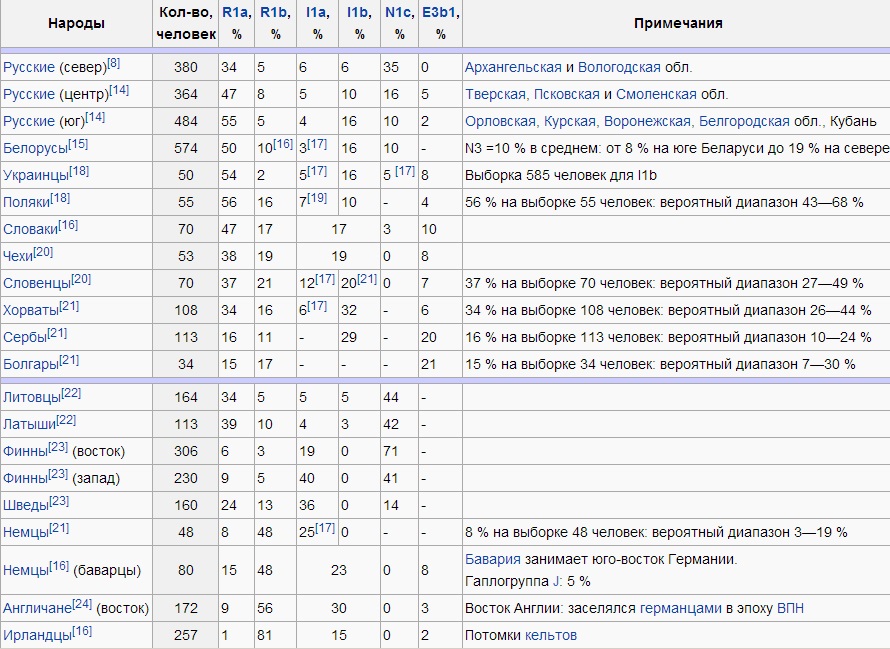Viewport: 890px width, 649px height.
Task: Click Немцы link in the 48-person row
Action: pos(26,533)
